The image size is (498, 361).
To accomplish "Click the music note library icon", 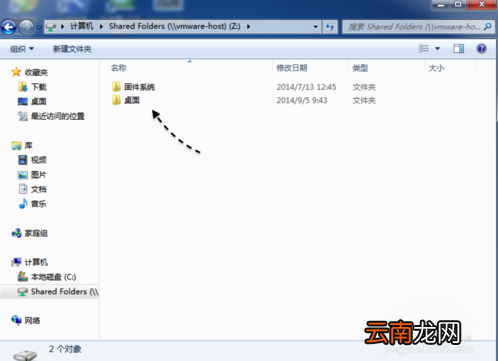I will (23, 203).
